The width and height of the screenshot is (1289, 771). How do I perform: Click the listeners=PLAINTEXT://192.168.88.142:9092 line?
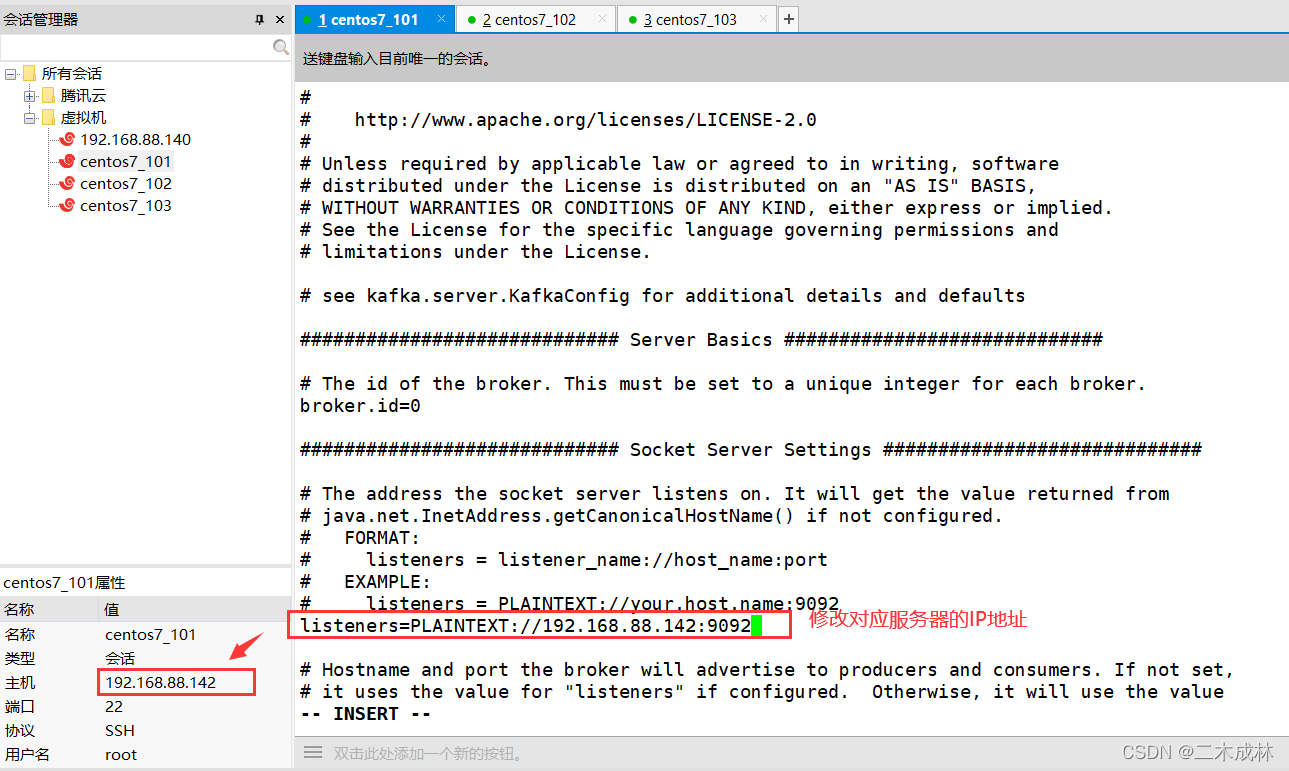click(525, 626)
